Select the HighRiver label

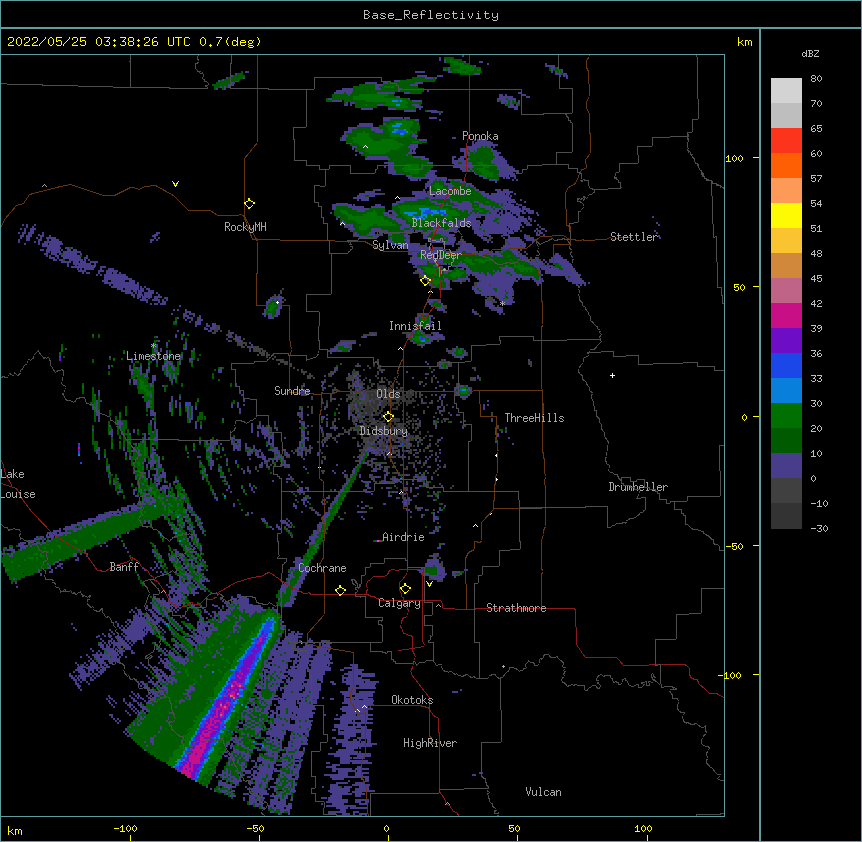tap(430, 743)
